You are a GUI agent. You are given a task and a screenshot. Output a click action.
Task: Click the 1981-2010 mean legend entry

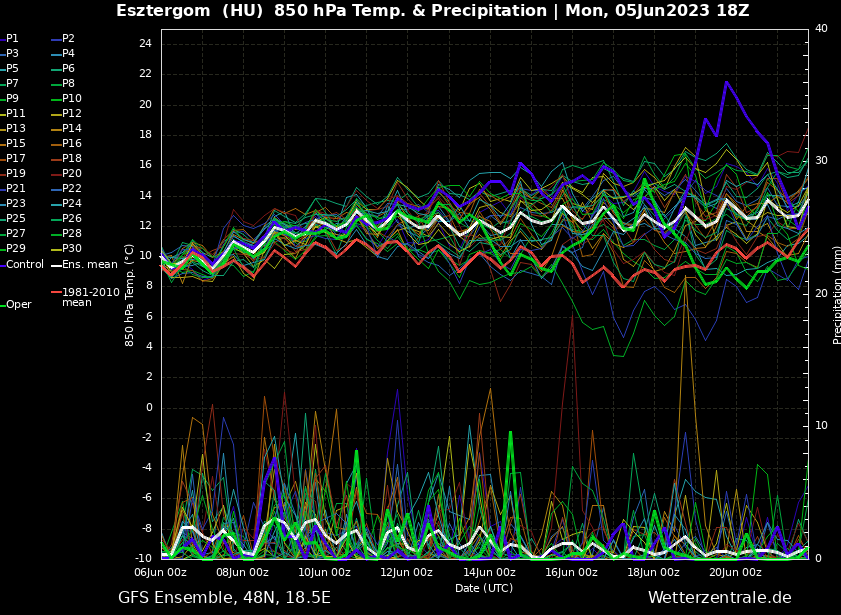[x=90, y=297]
